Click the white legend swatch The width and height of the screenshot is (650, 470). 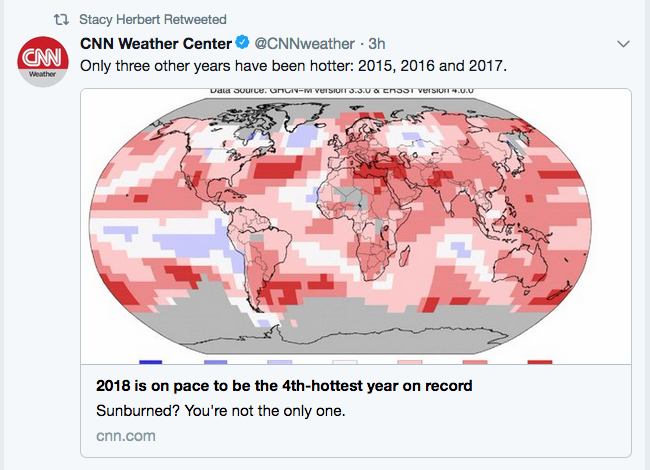345,362
